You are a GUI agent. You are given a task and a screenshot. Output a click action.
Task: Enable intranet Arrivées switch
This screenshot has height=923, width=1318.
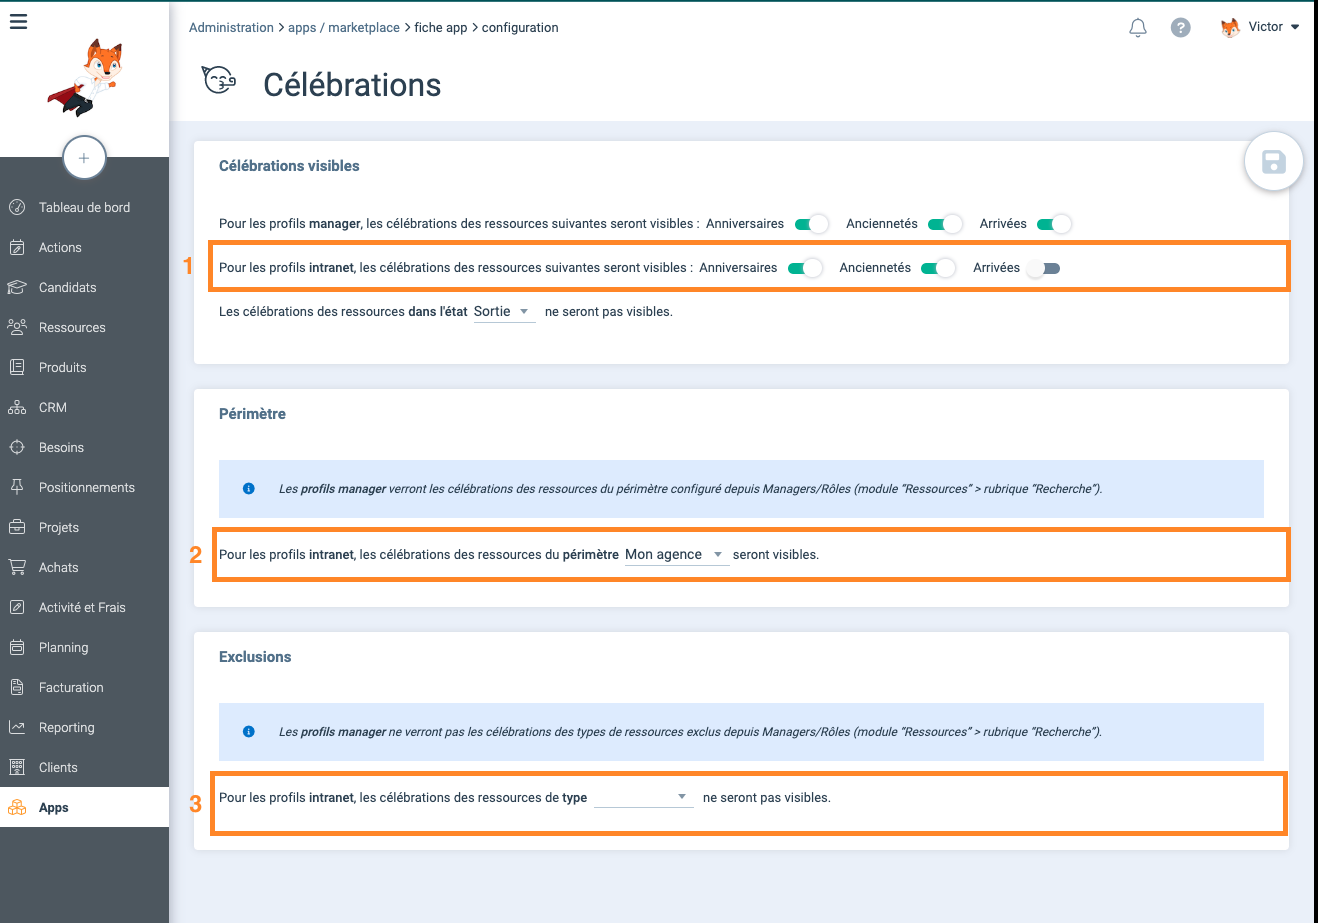pos(1043,268)
